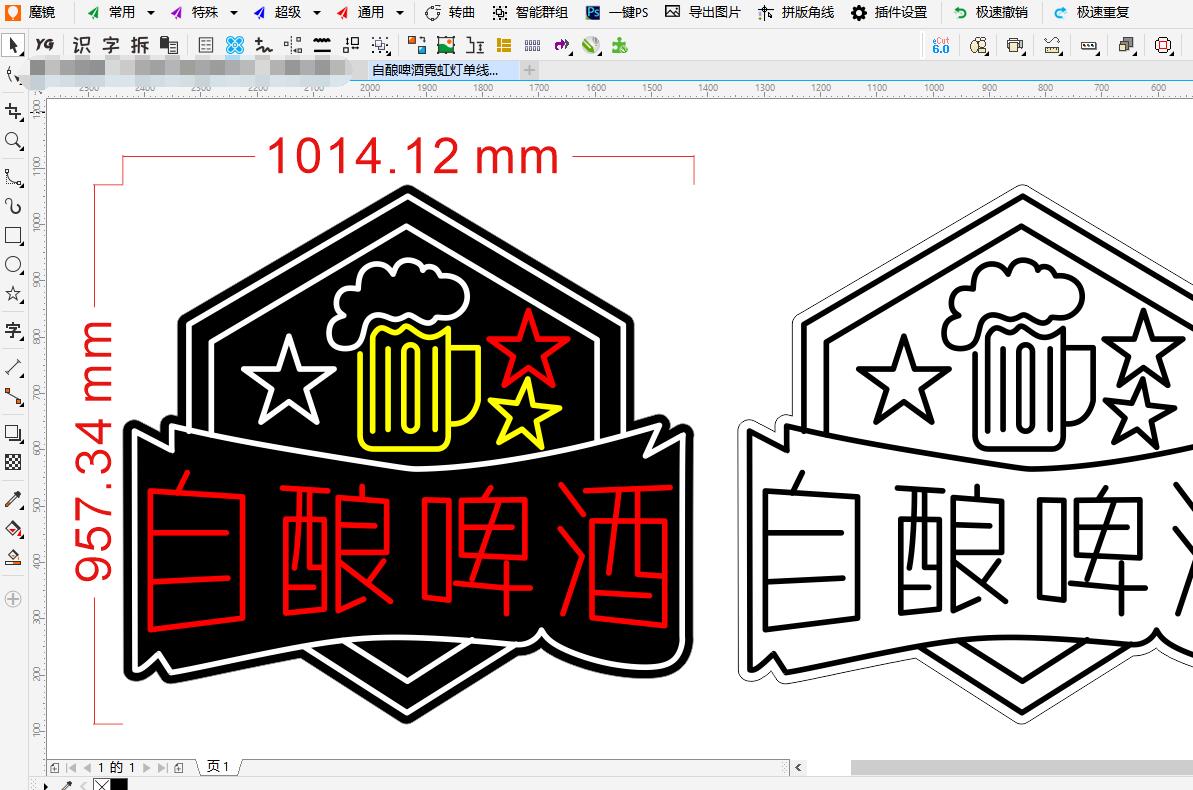Viewport: 1193px width, 790px height.
Task: Click the 一键PS button
Action: pos(618,12)
